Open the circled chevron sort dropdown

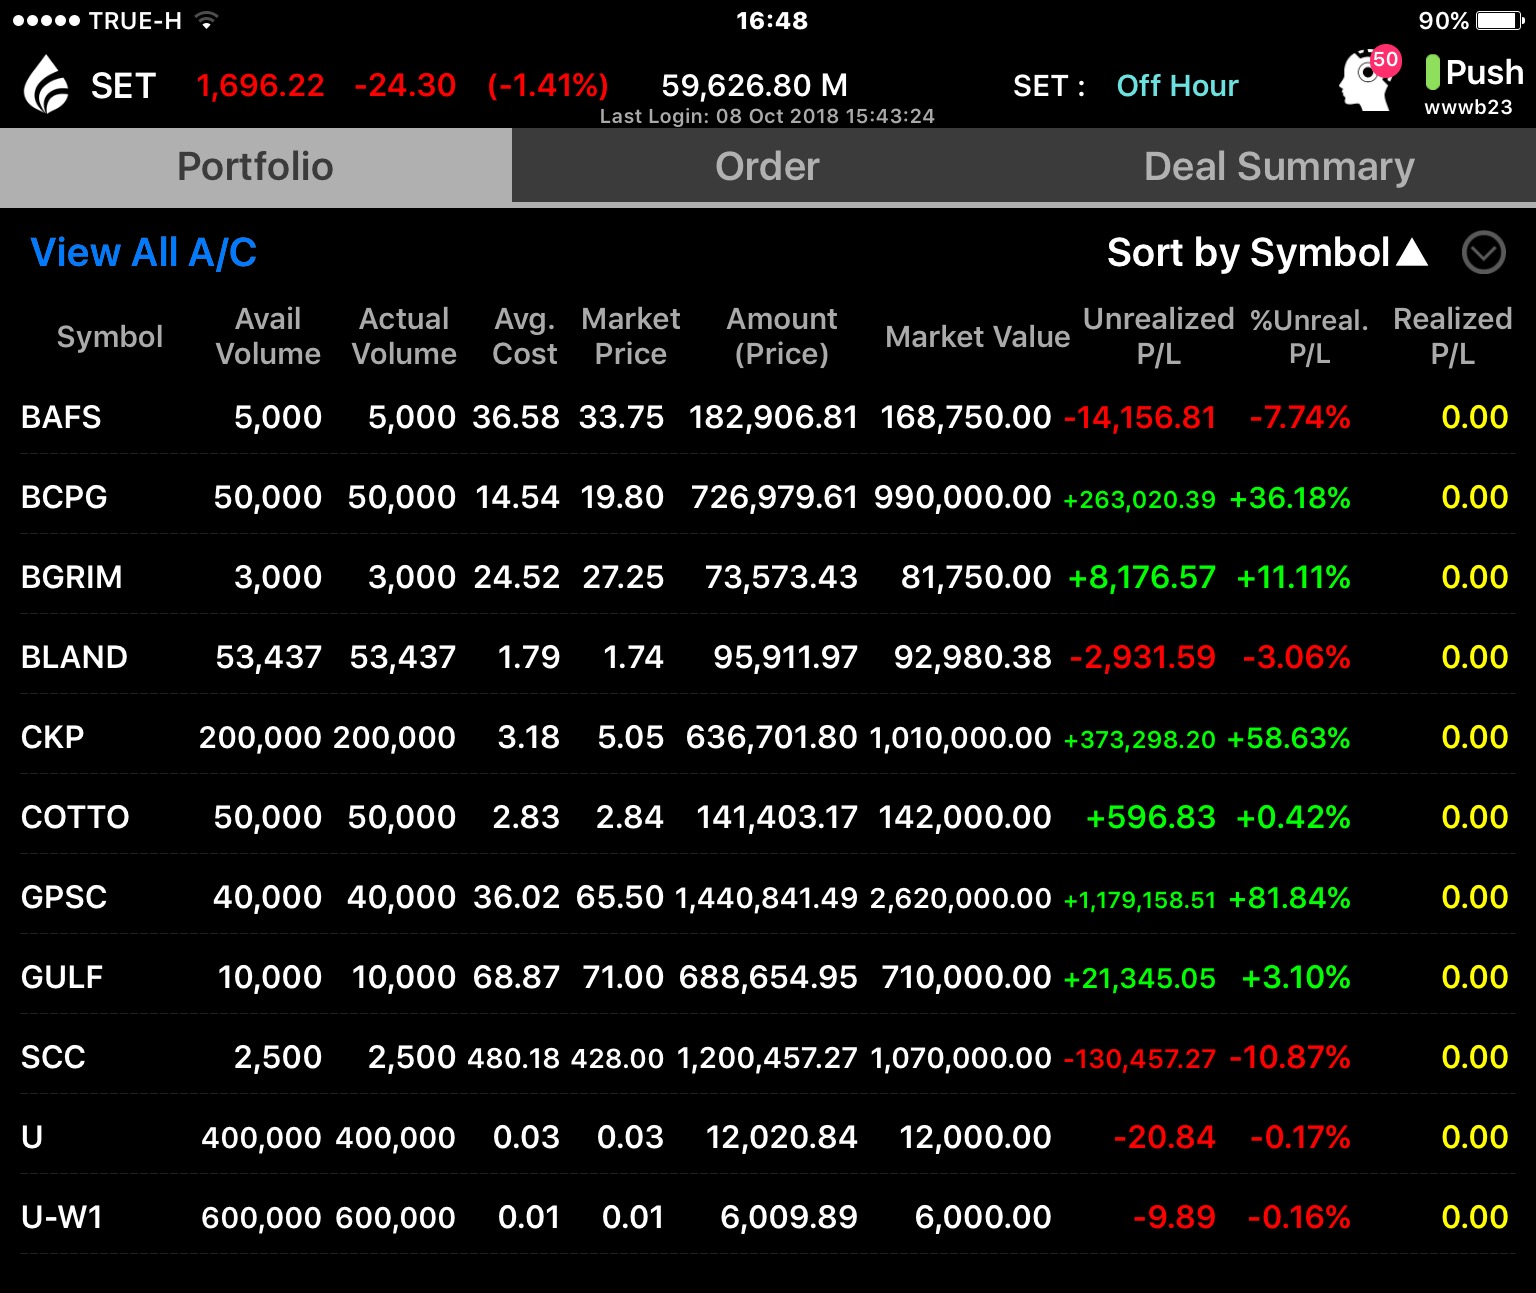[1483, 252]
